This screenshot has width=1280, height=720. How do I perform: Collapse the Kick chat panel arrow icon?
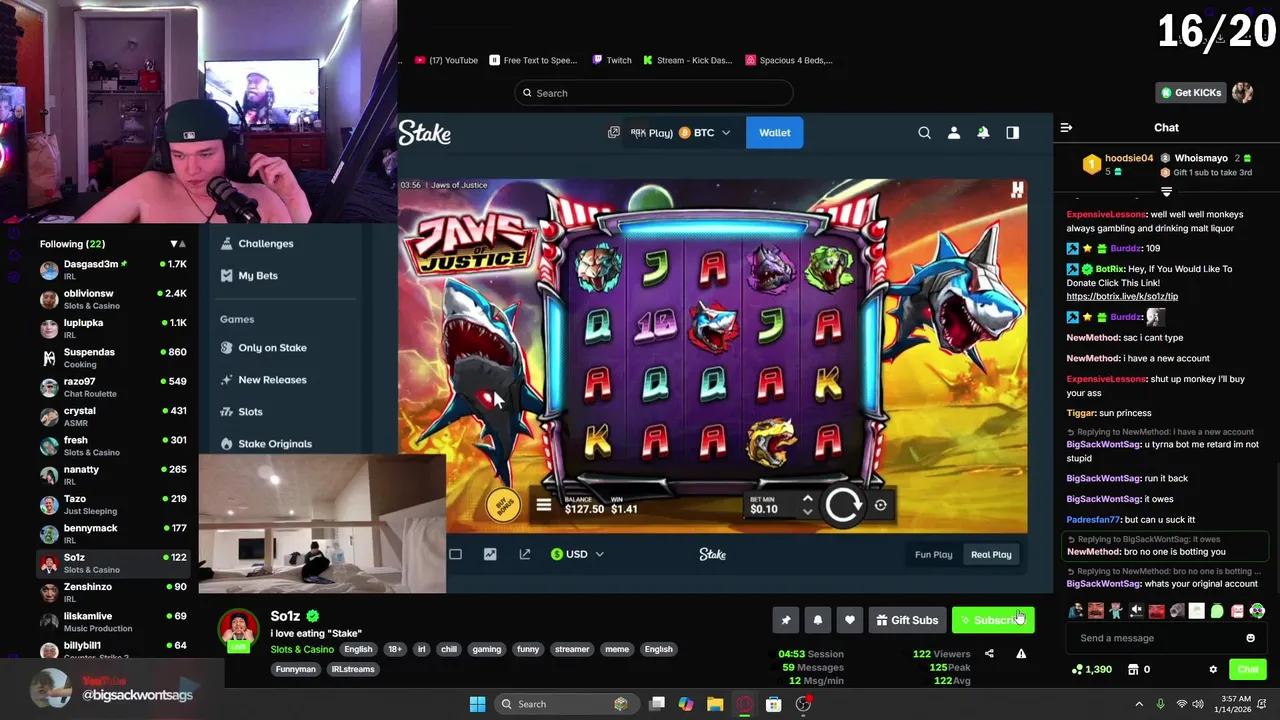[x=1066, y=127]
